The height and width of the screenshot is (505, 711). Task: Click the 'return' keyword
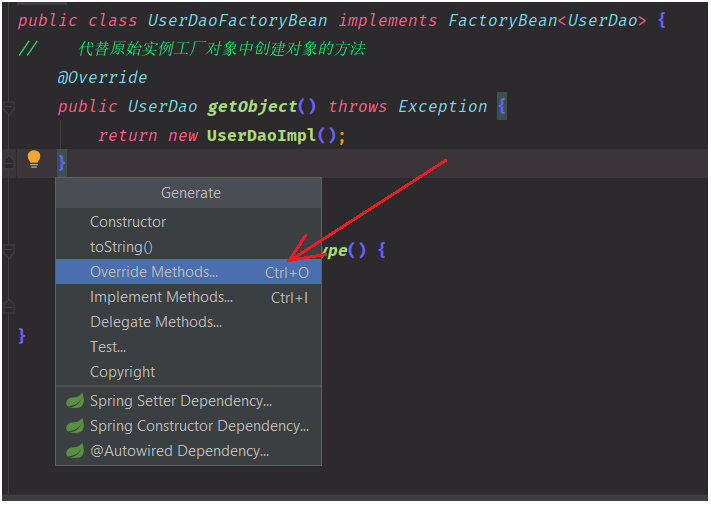click(x=128, y=136)
